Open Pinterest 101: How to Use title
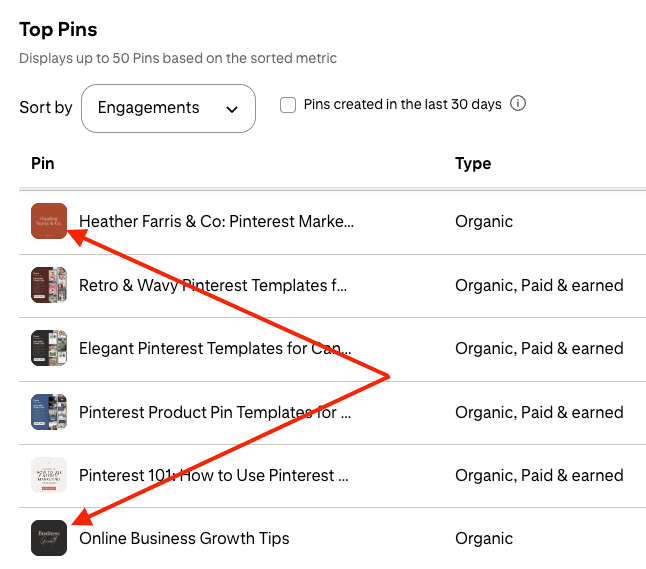 [213, 475]
